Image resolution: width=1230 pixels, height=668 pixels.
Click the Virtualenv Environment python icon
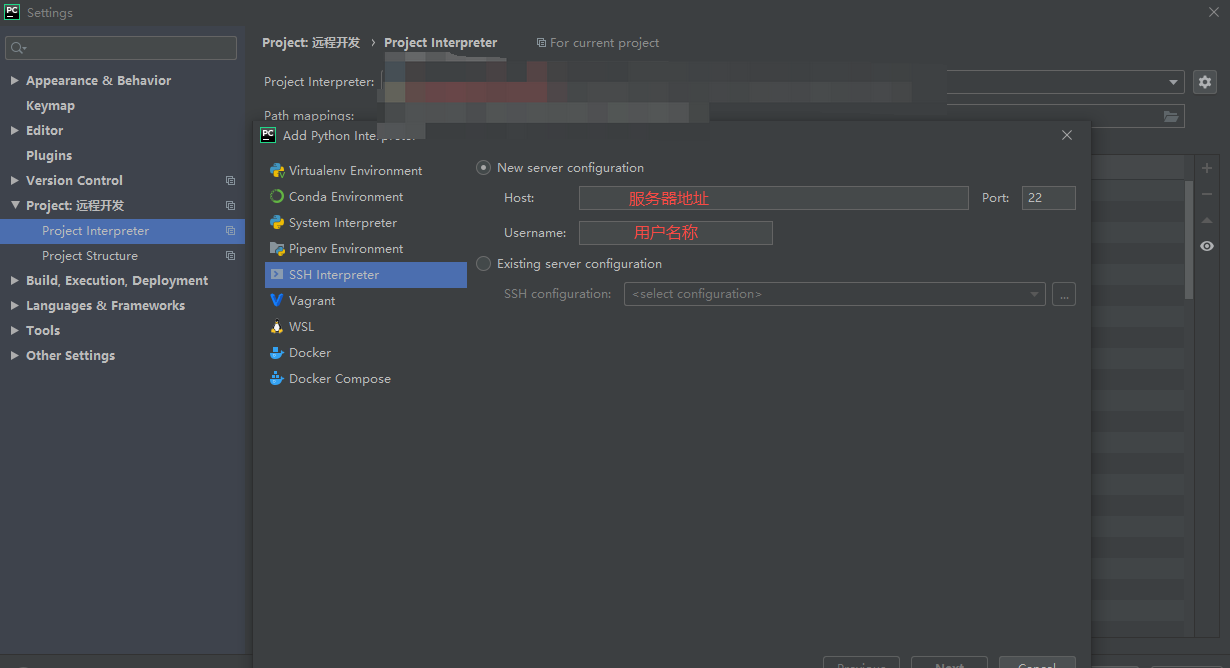point(277,171)
